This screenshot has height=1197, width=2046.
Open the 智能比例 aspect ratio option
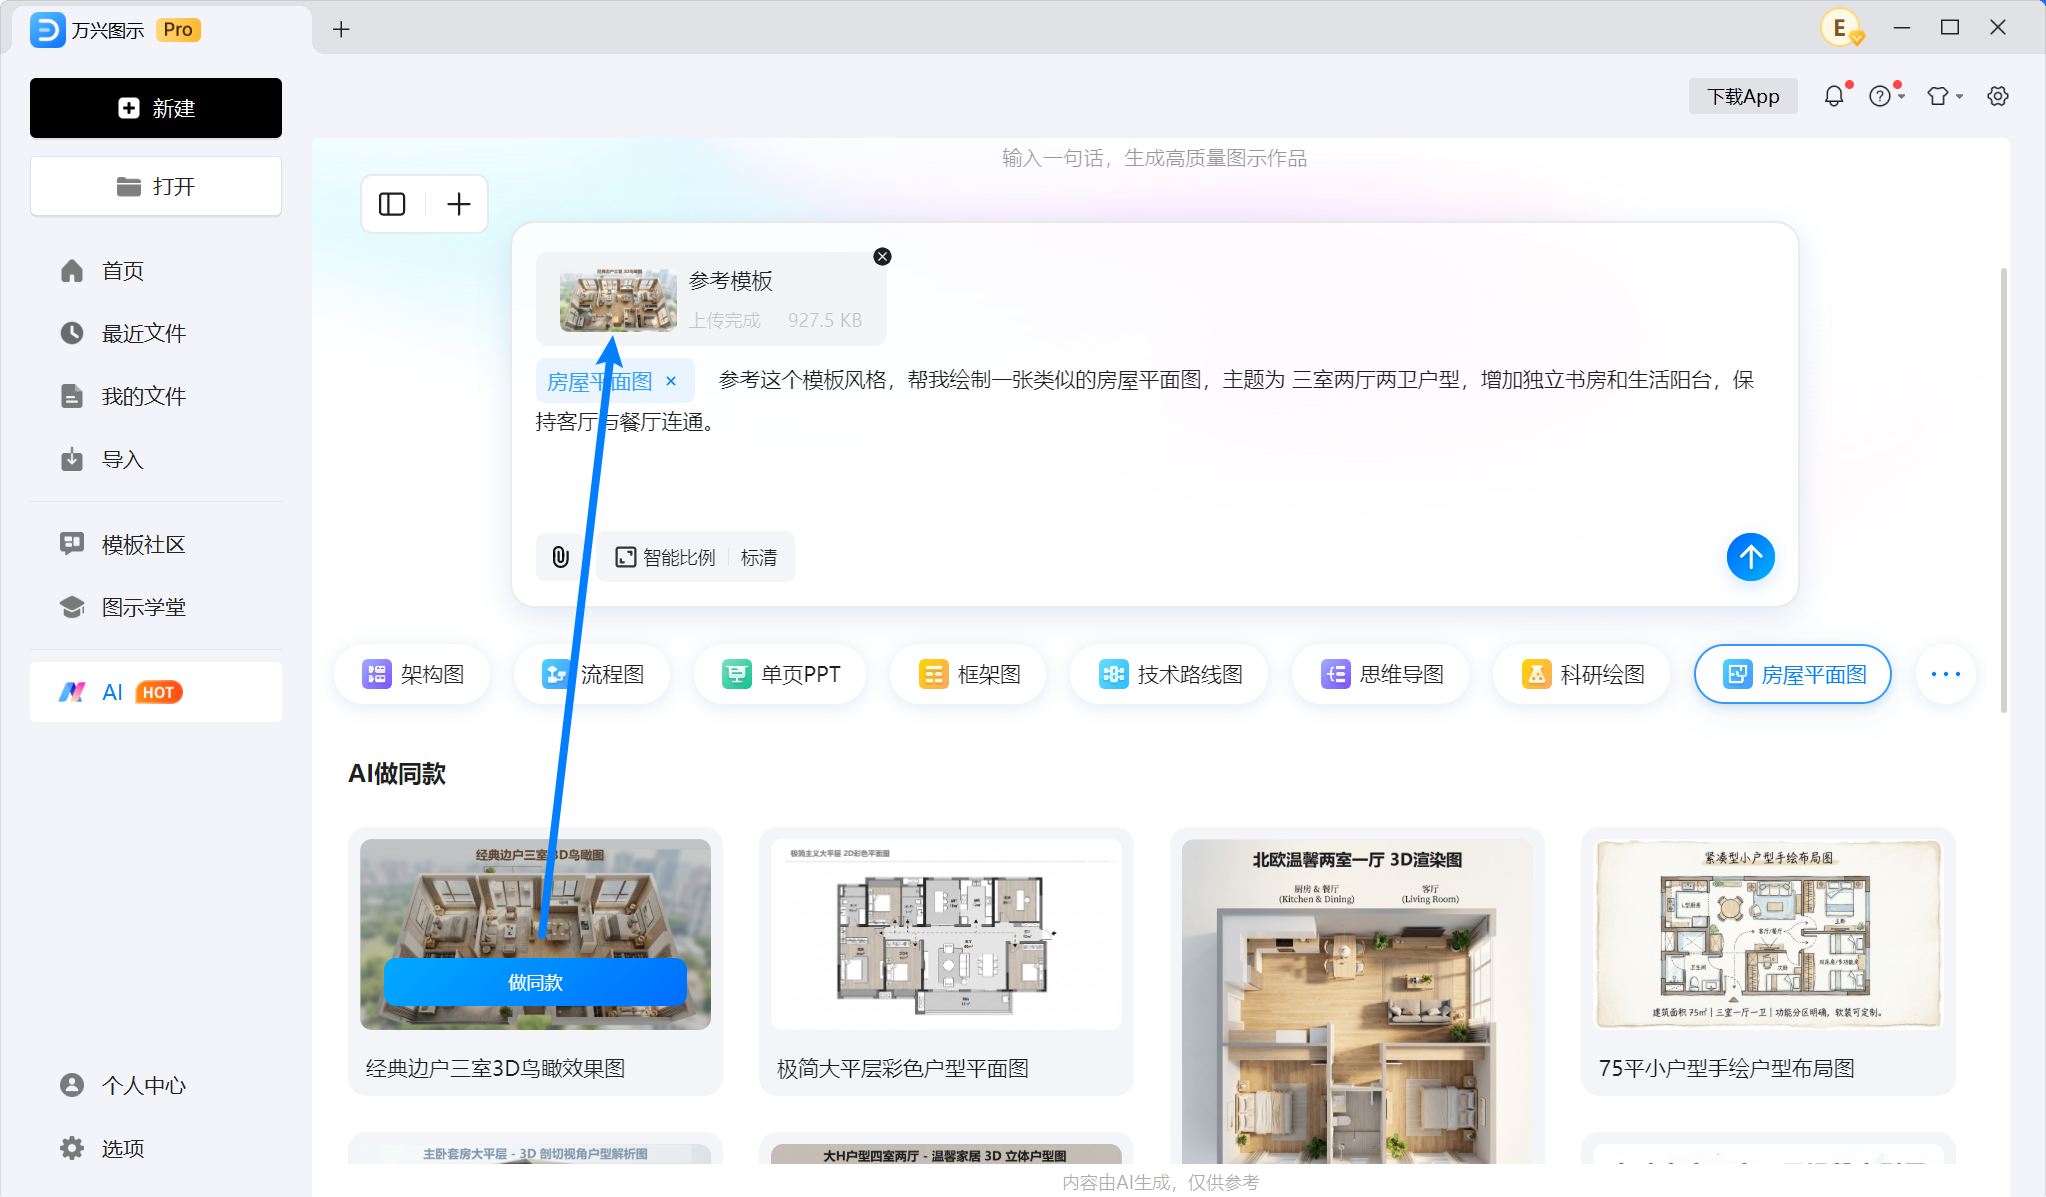pos(666,557)
